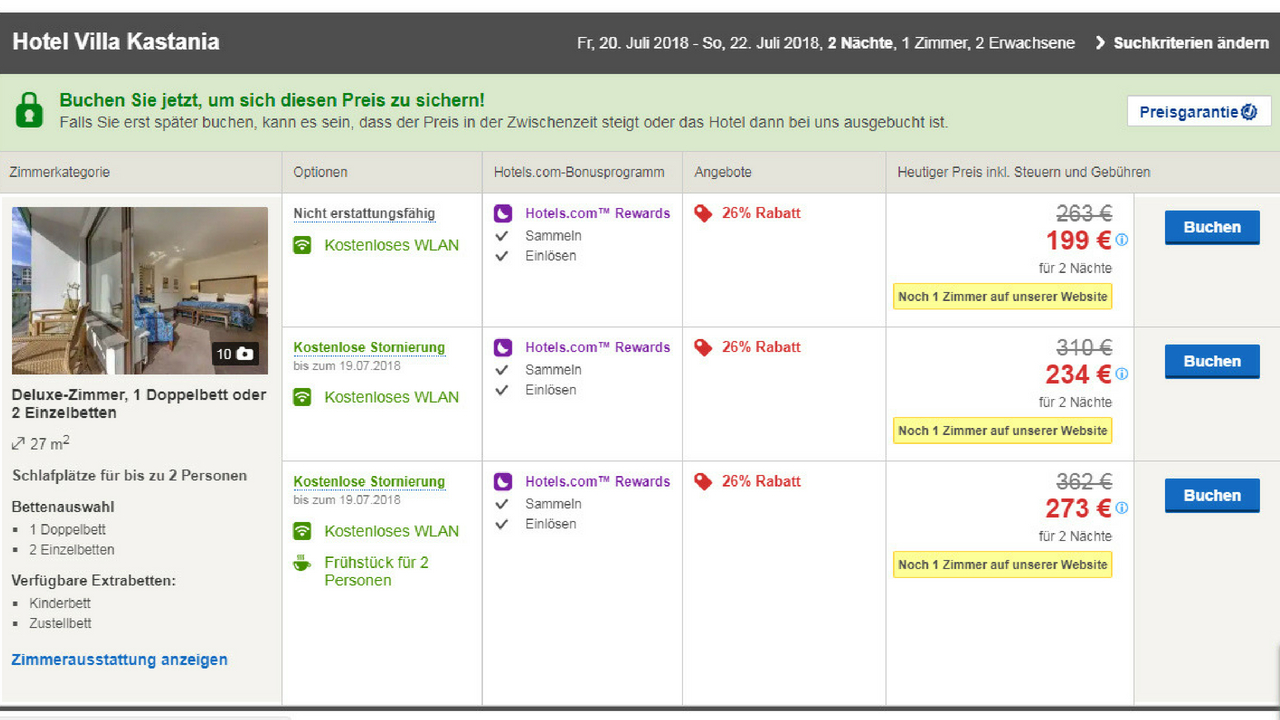Open Suchkriterien ändern to change search
1280x720 pixels.
(x=1182, y=43)
